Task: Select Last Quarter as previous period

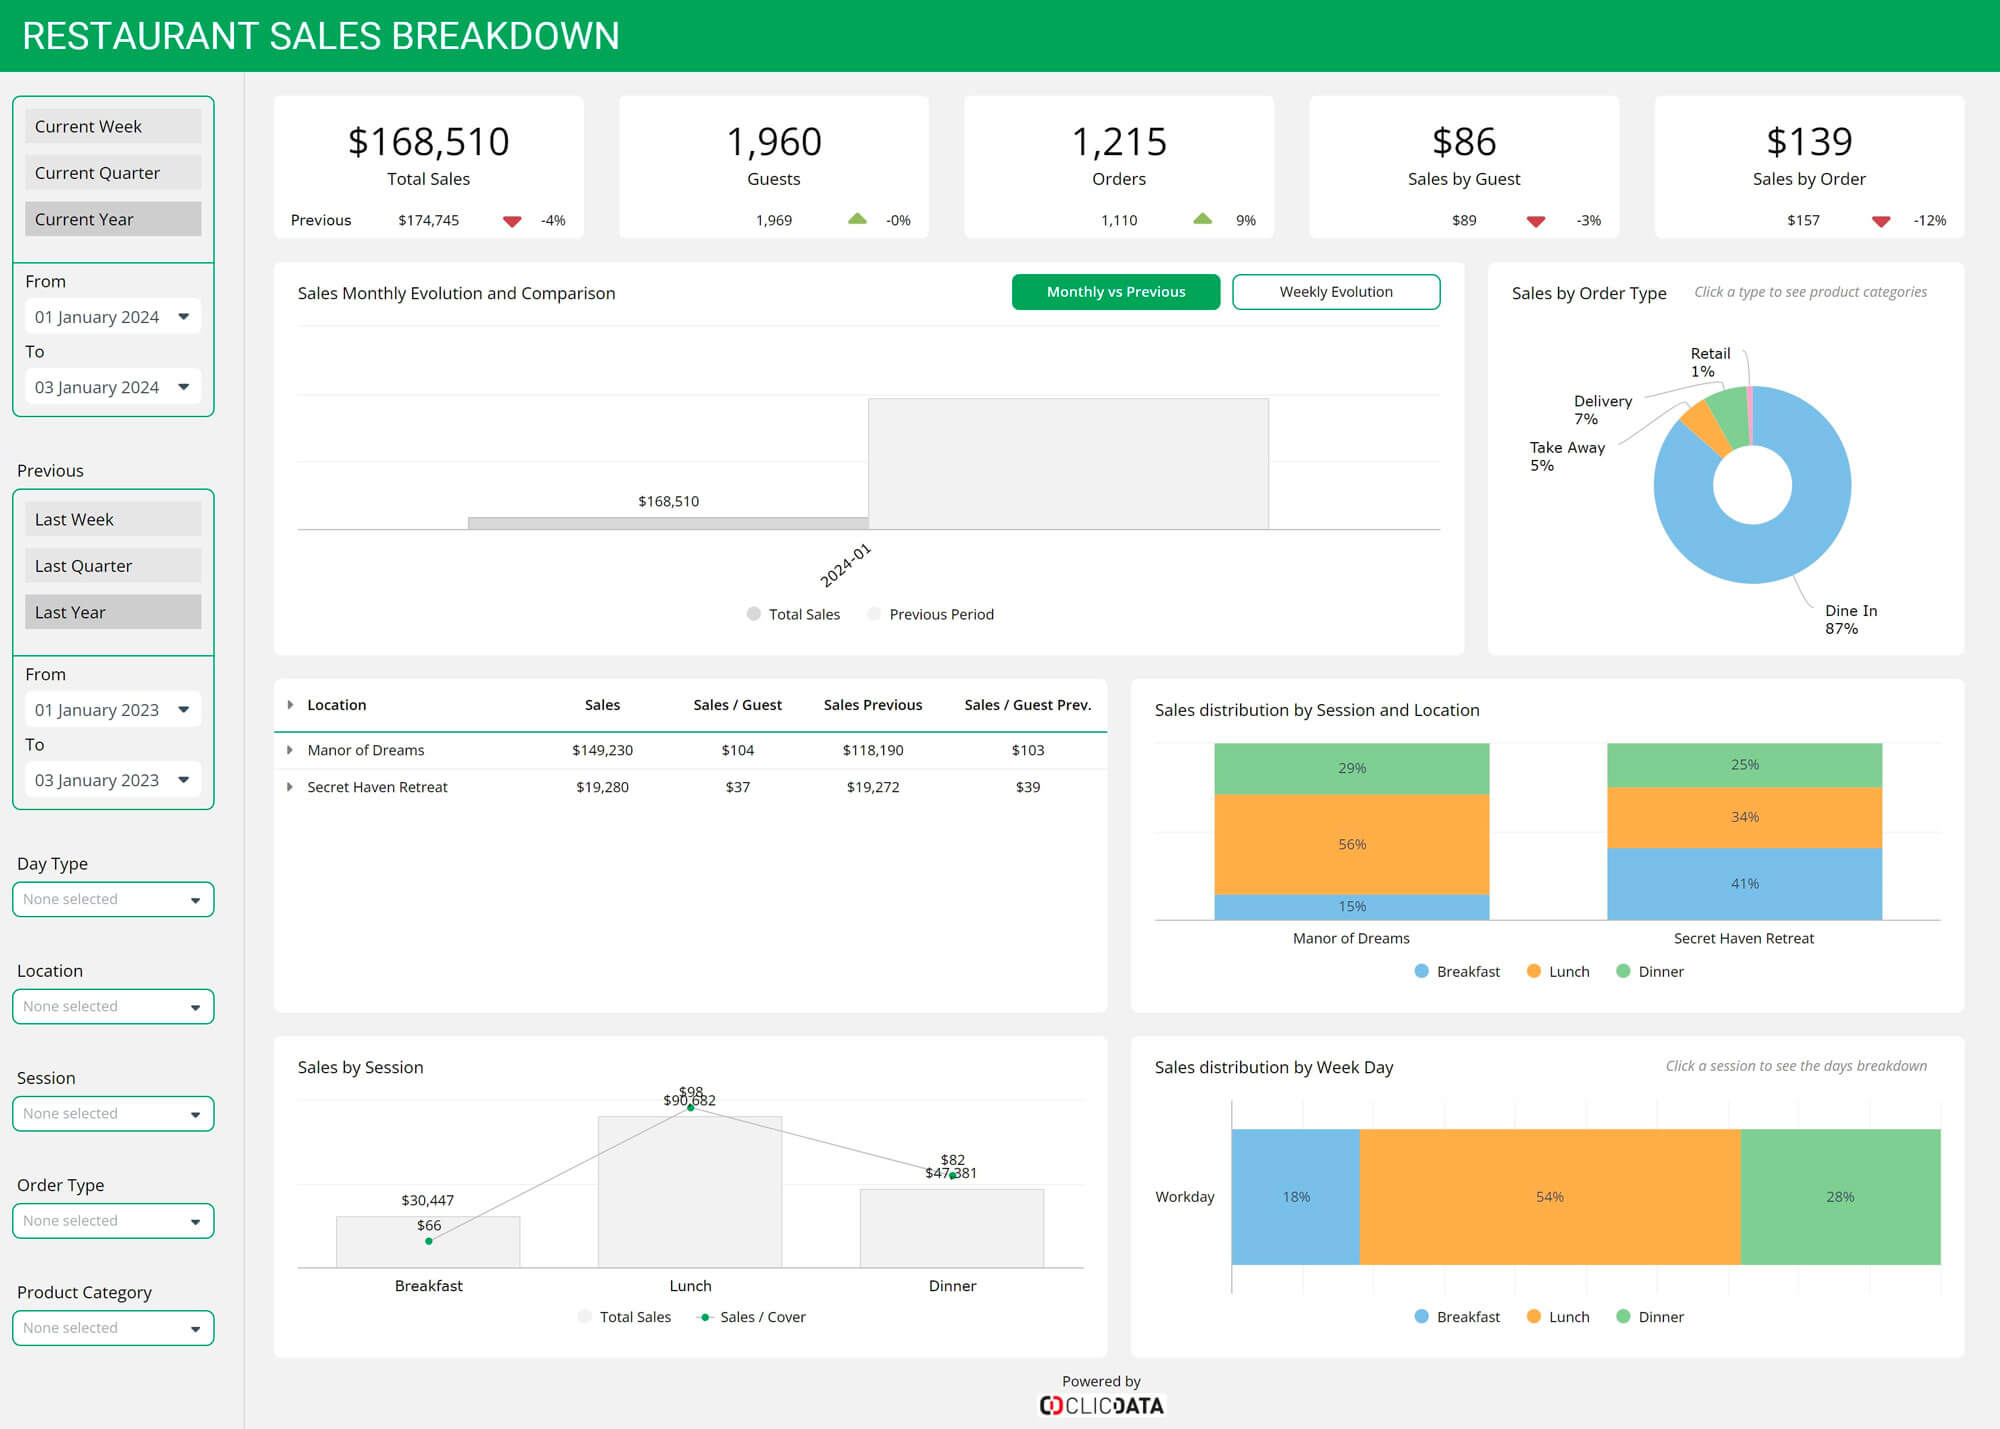Action: (112, 565)
